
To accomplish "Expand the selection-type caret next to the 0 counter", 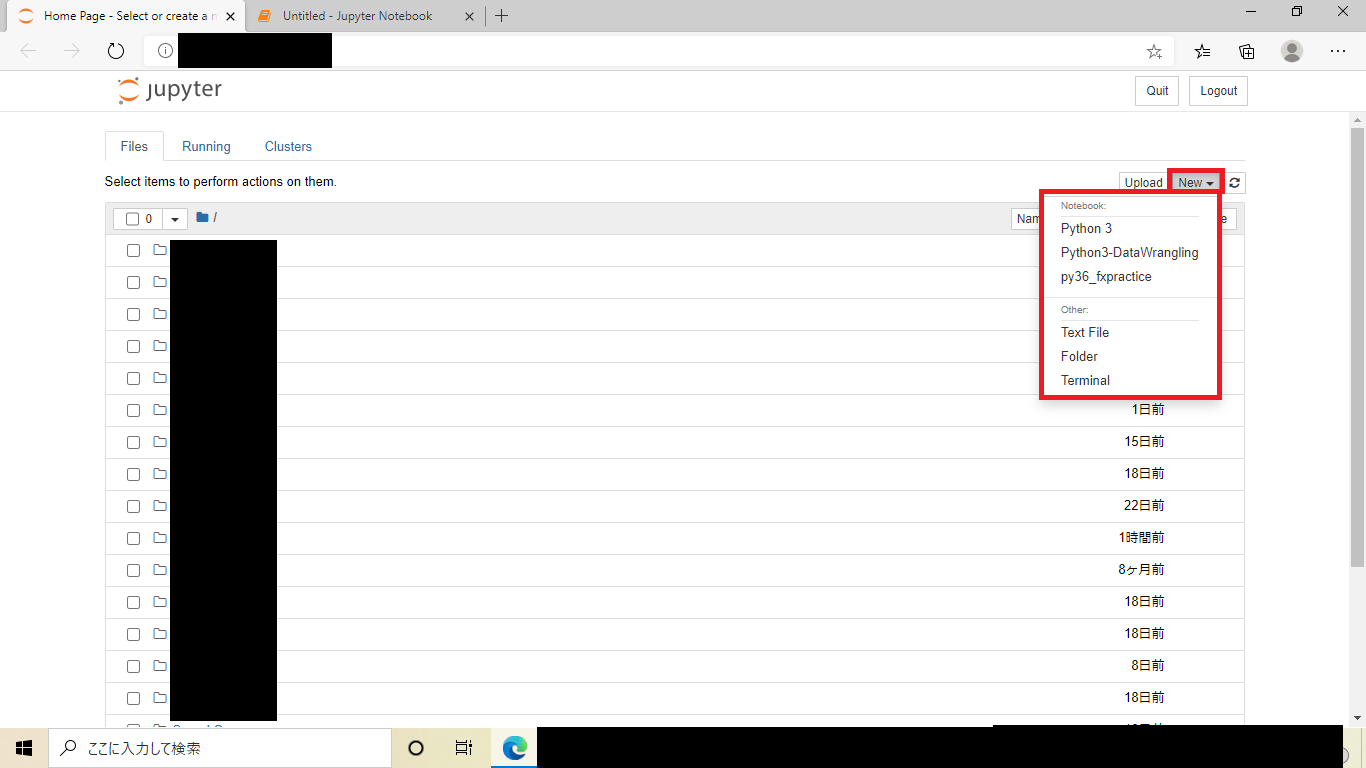I will [175, 219].
